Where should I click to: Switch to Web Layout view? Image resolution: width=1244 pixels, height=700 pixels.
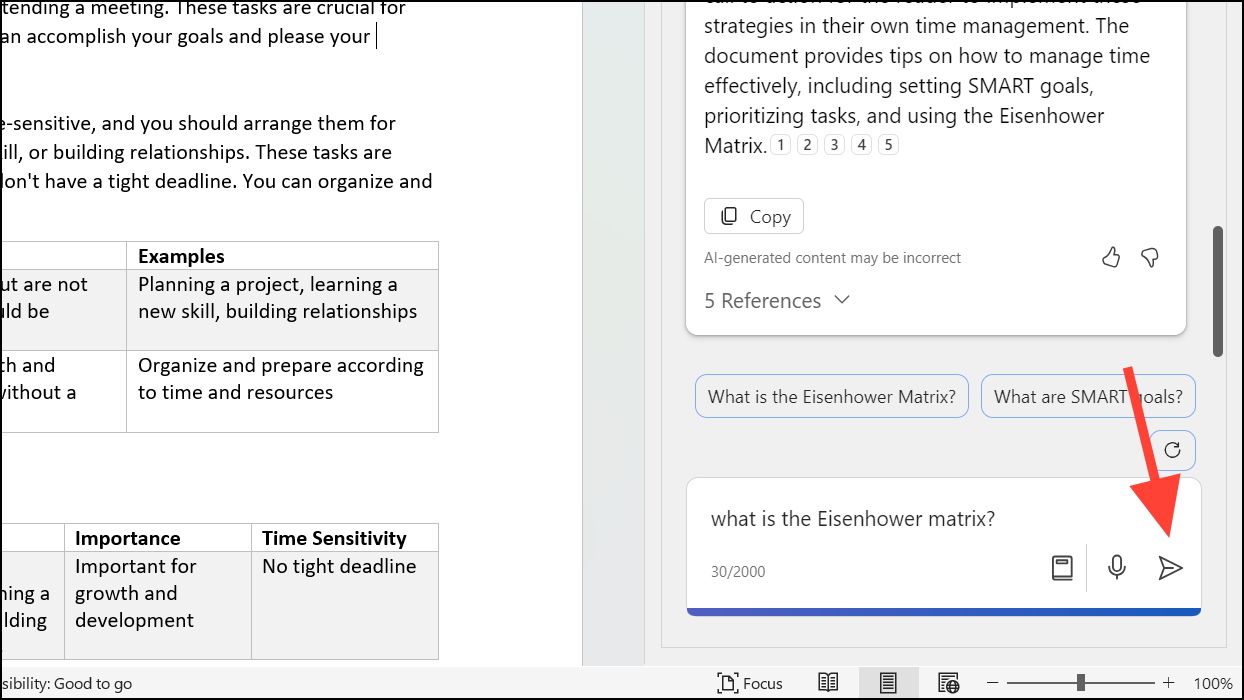(948, 683)
